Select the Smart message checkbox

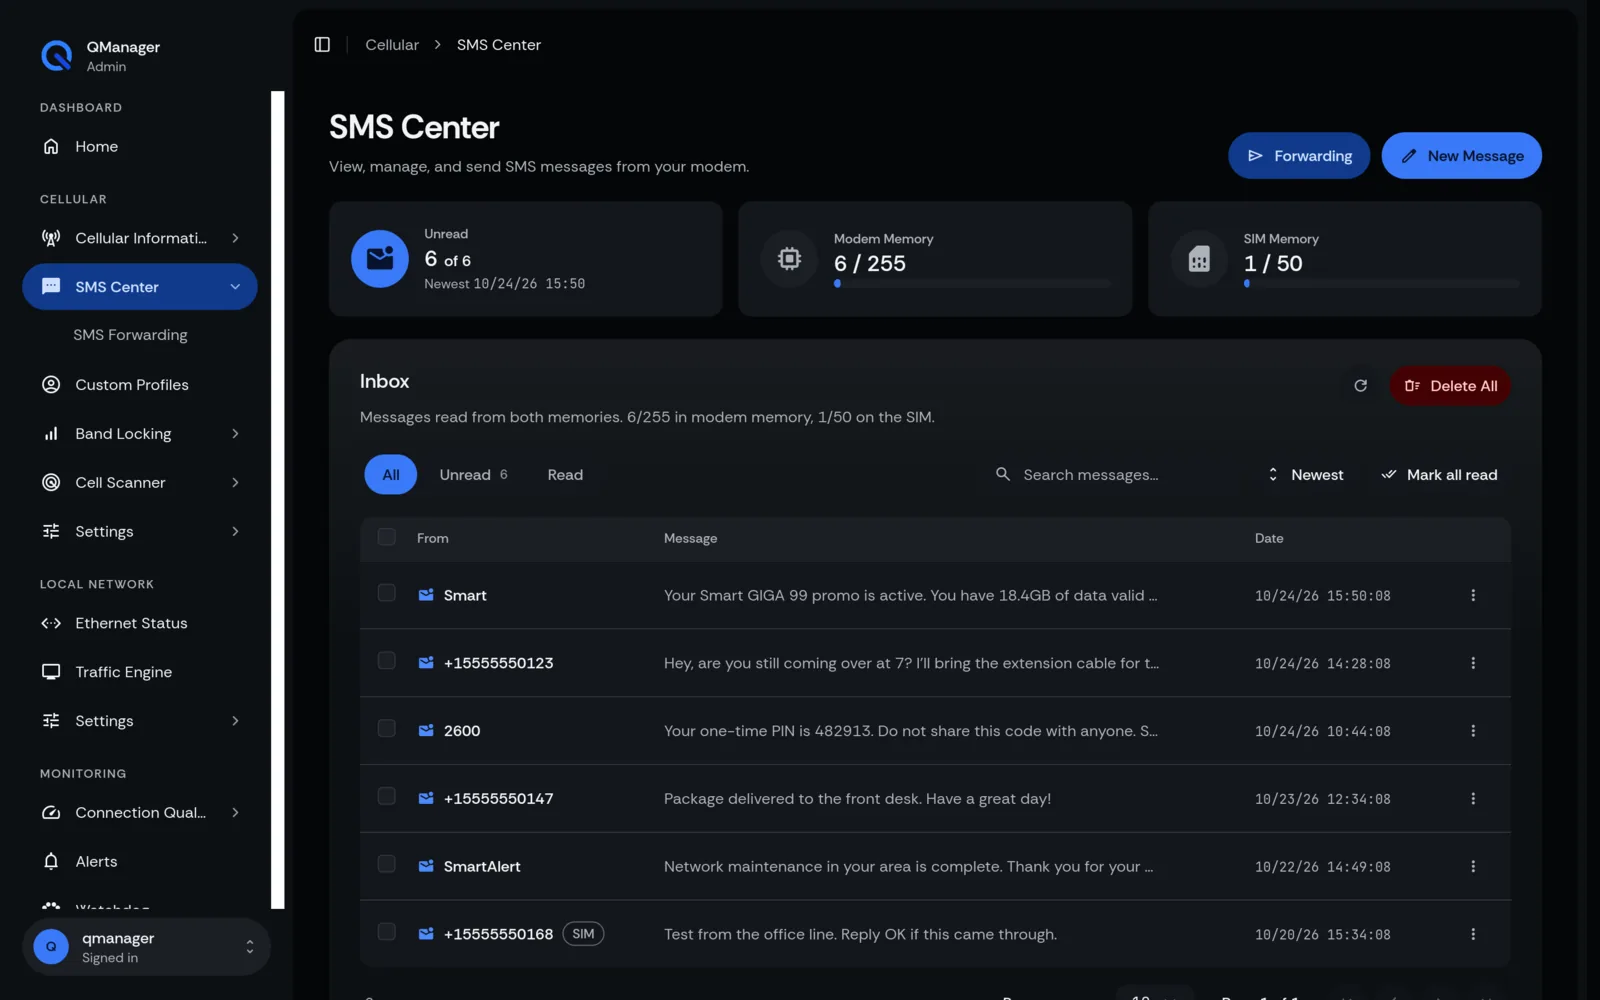(x=387, y=593)
